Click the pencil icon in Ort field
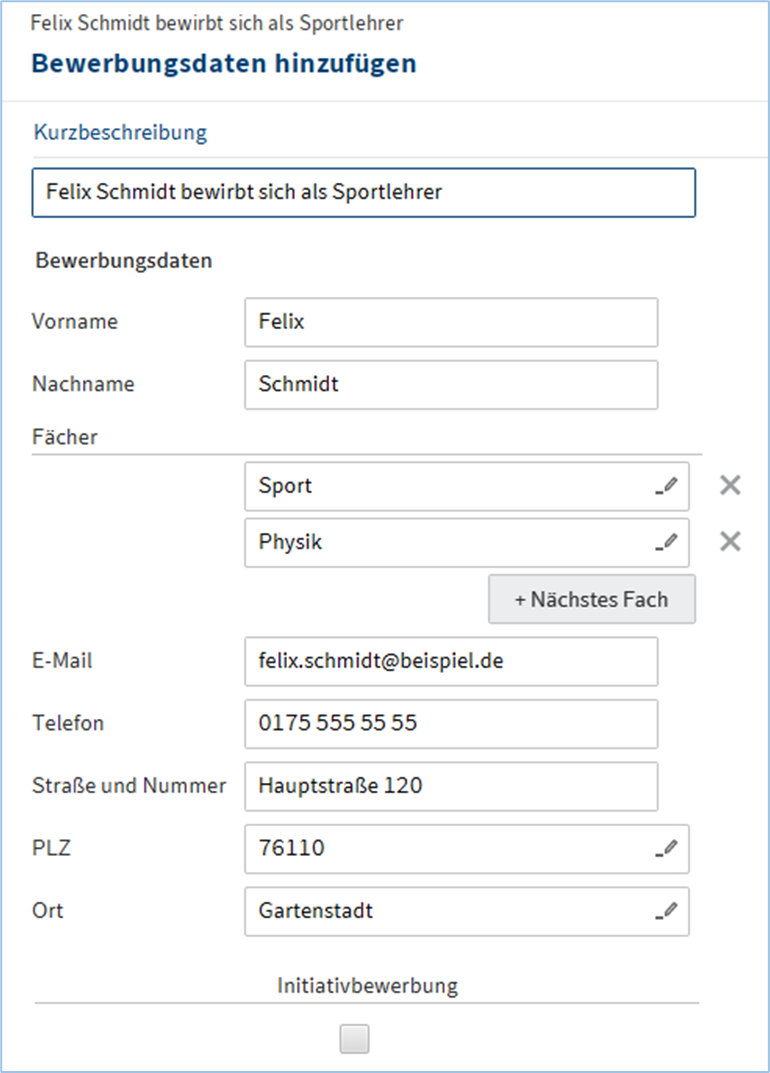Viewport: 770px width, 1073px height. (x=668, y=911)
